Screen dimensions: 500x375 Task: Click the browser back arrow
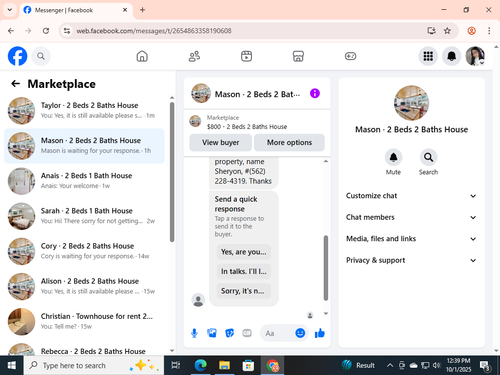[11, 31]
